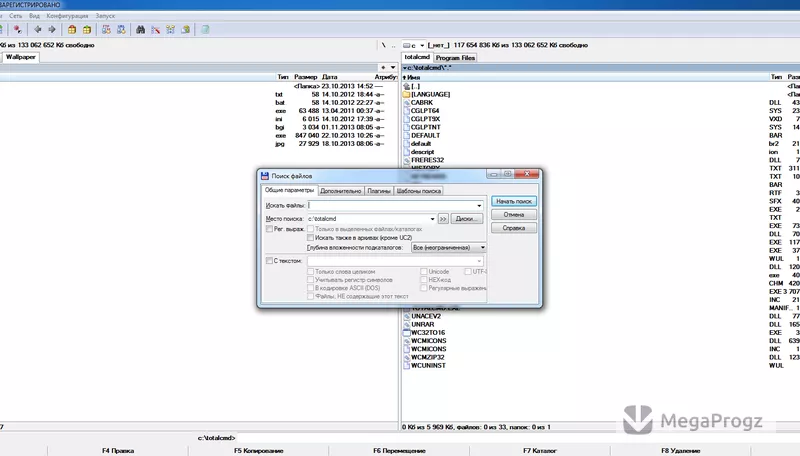
Task: Go back with the left arrow toolbar icon
Action: click(x=38, y=30)
